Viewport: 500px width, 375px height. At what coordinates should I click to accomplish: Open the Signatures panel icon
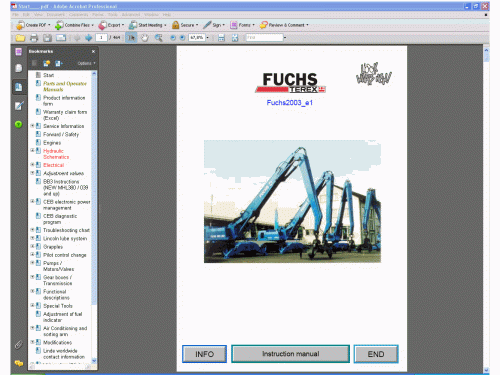(19, 106)
